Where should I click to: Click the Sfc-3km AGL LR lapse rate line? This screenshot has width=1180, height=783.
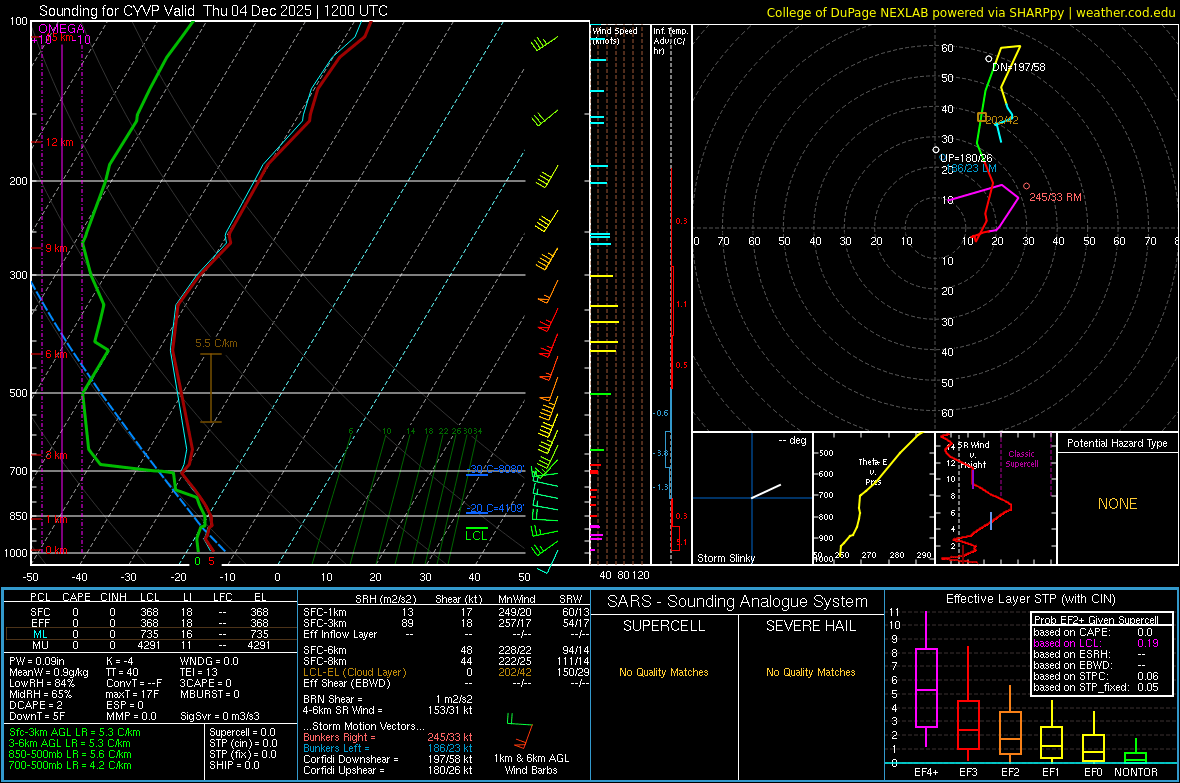click(75, 732)
